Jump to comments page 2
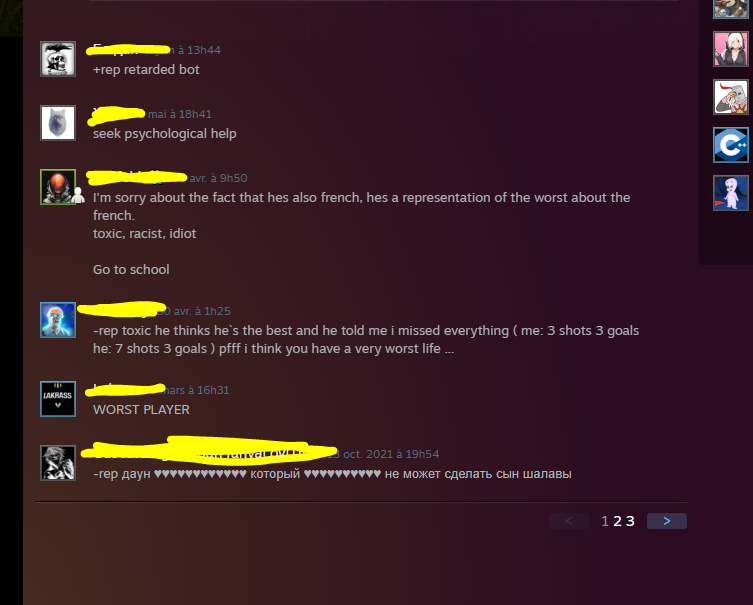The width and height of the screenshot is (753, 605). tap(618, 521)
